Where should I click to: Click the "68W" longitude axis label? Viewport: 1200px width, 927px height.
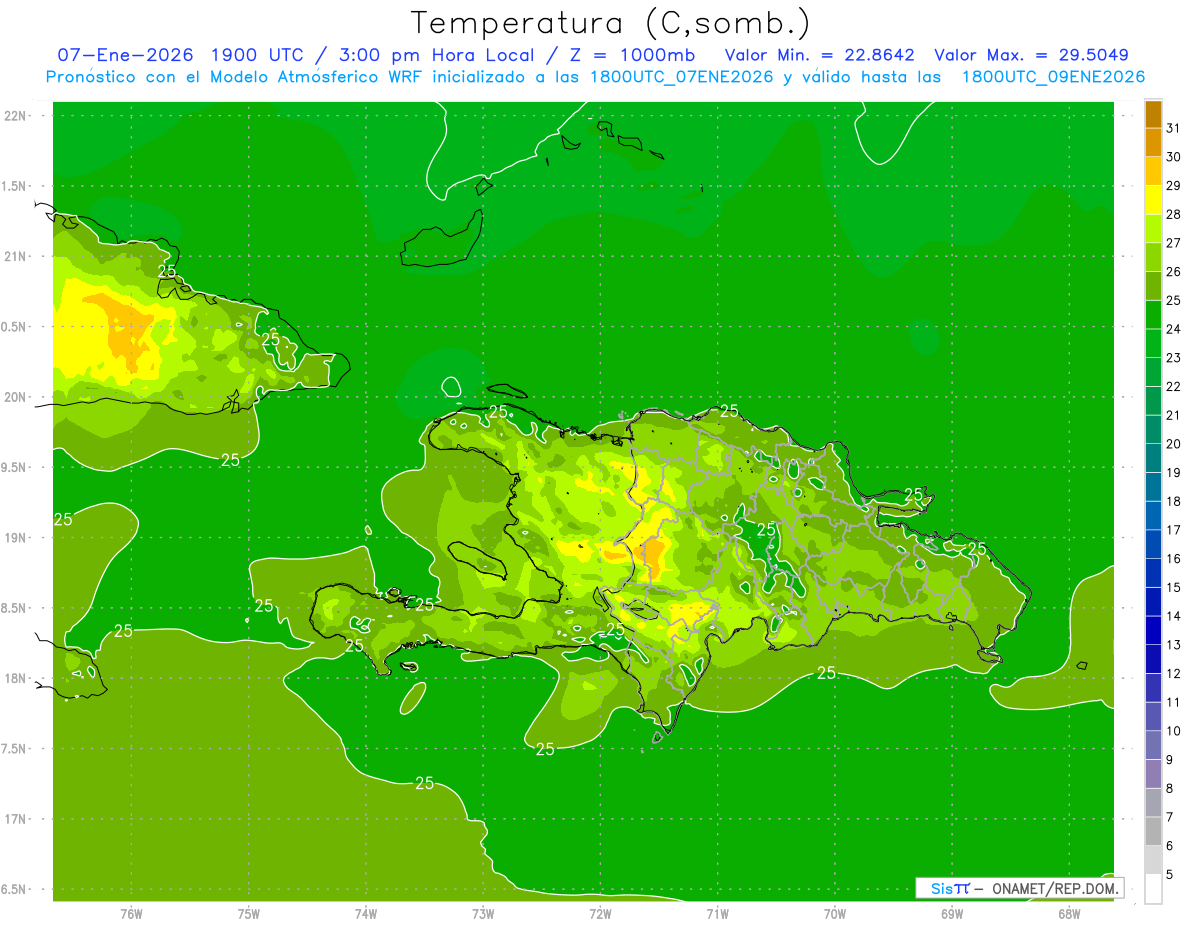coord(1069,914)
